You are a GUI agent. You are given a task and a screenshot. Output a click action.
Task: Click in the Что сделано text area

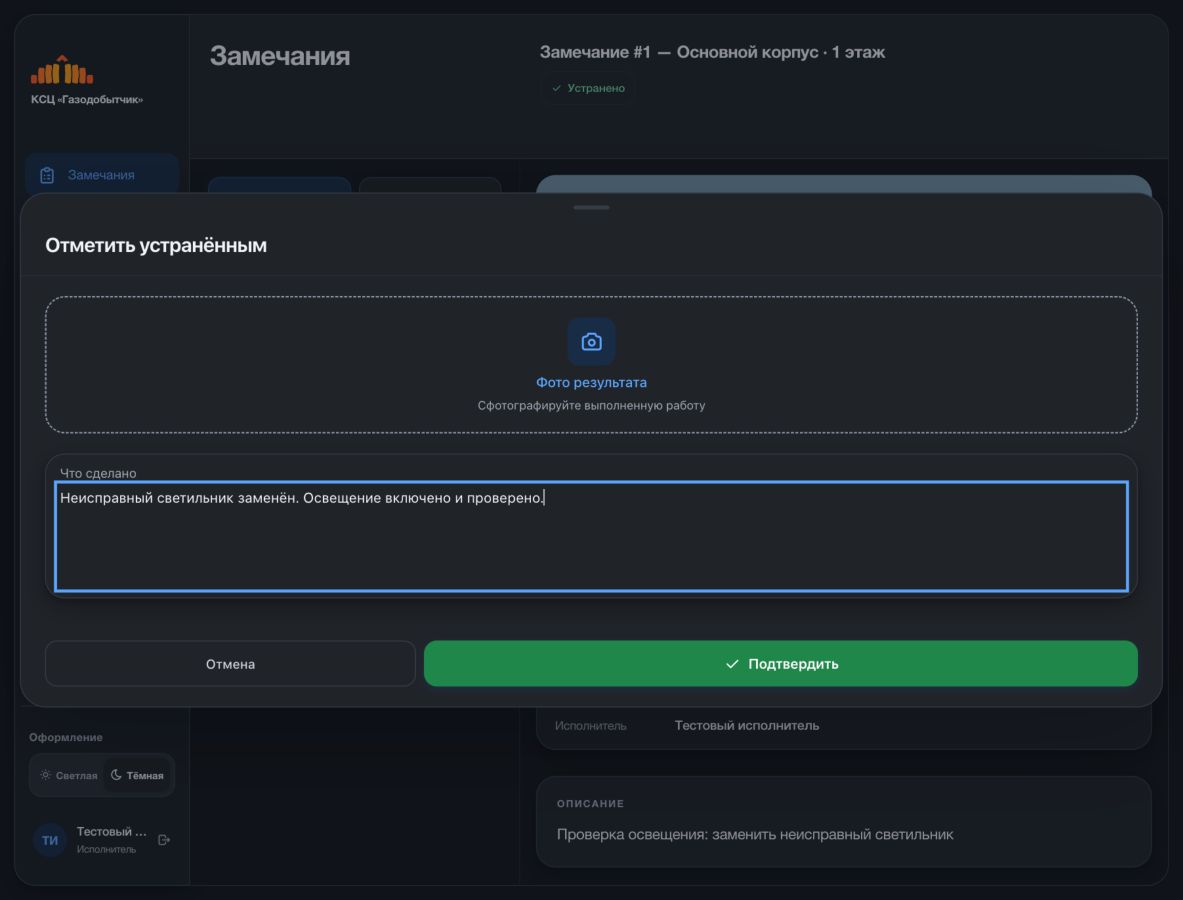click(592, 536)
